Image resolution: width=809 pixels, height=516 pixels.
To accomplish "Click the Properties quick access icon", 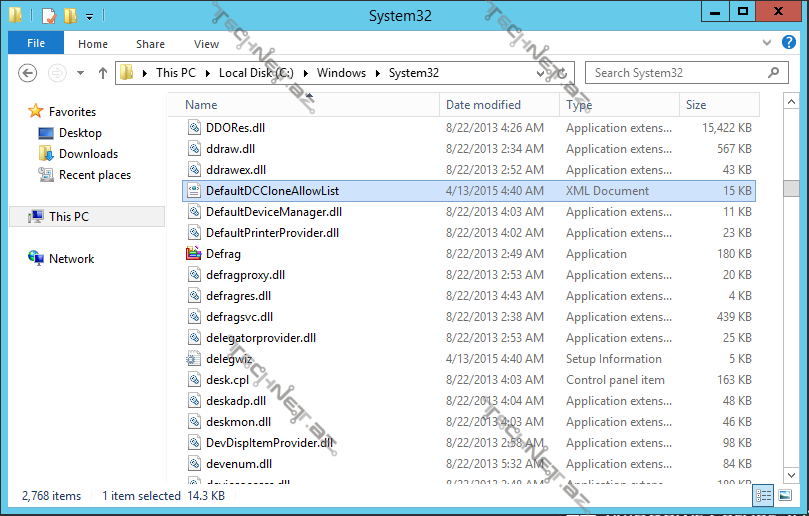I will [x=48, y=15].
